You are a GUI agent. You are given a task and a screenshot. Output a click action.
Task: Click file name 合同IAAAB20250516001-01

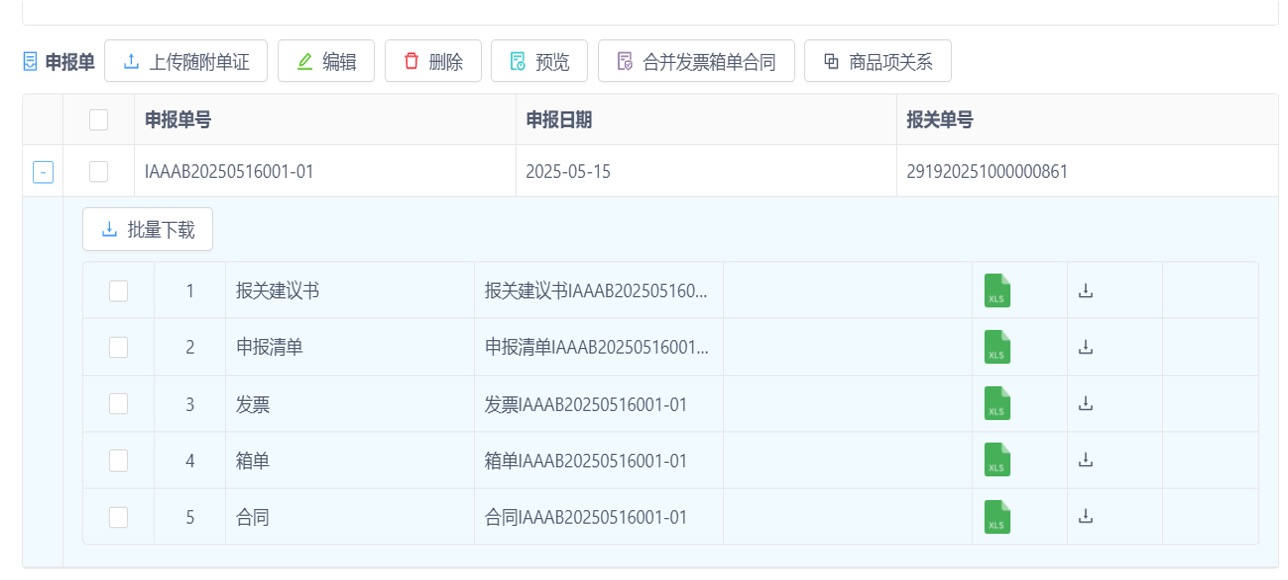[586, 517]
